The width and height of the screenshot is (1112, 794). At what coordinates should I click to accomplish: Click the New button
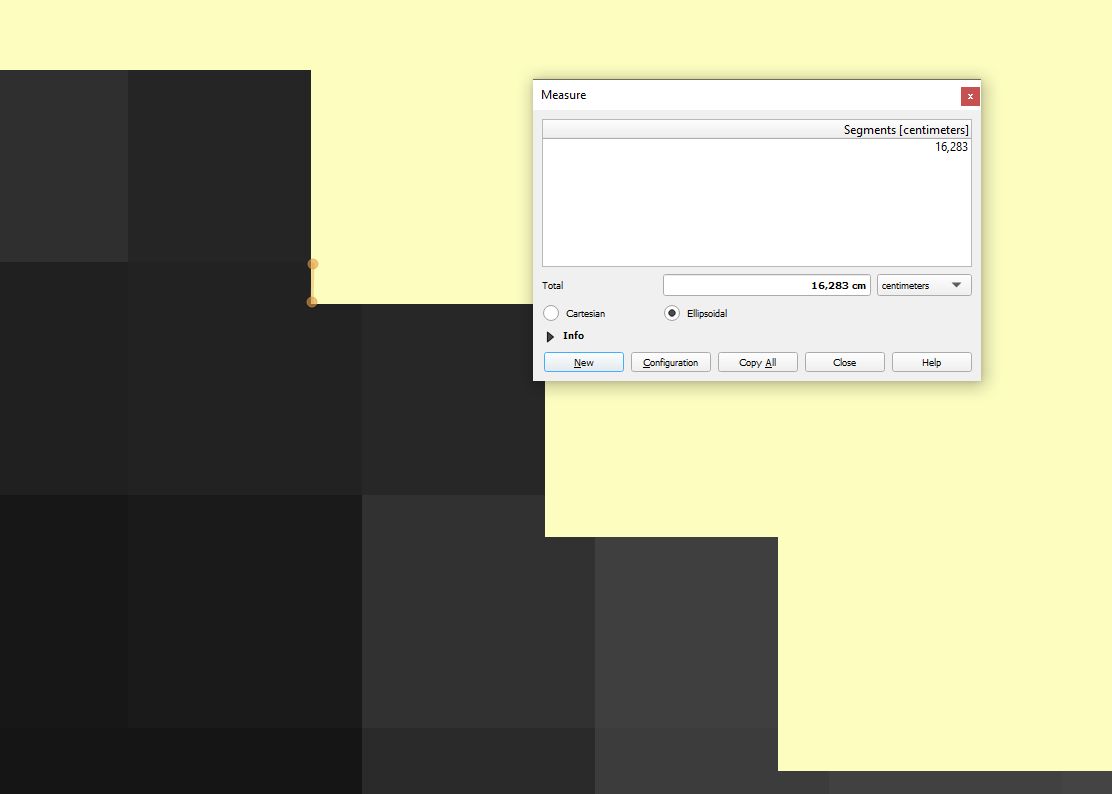tap(584, 362)
